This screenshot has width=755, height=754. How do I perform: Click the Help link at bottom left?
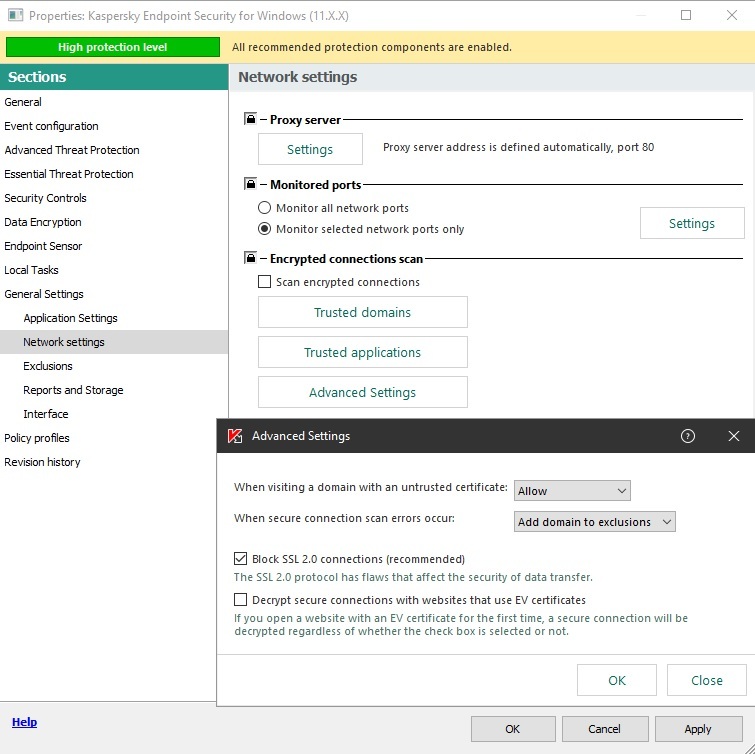[x=24, y=722]
